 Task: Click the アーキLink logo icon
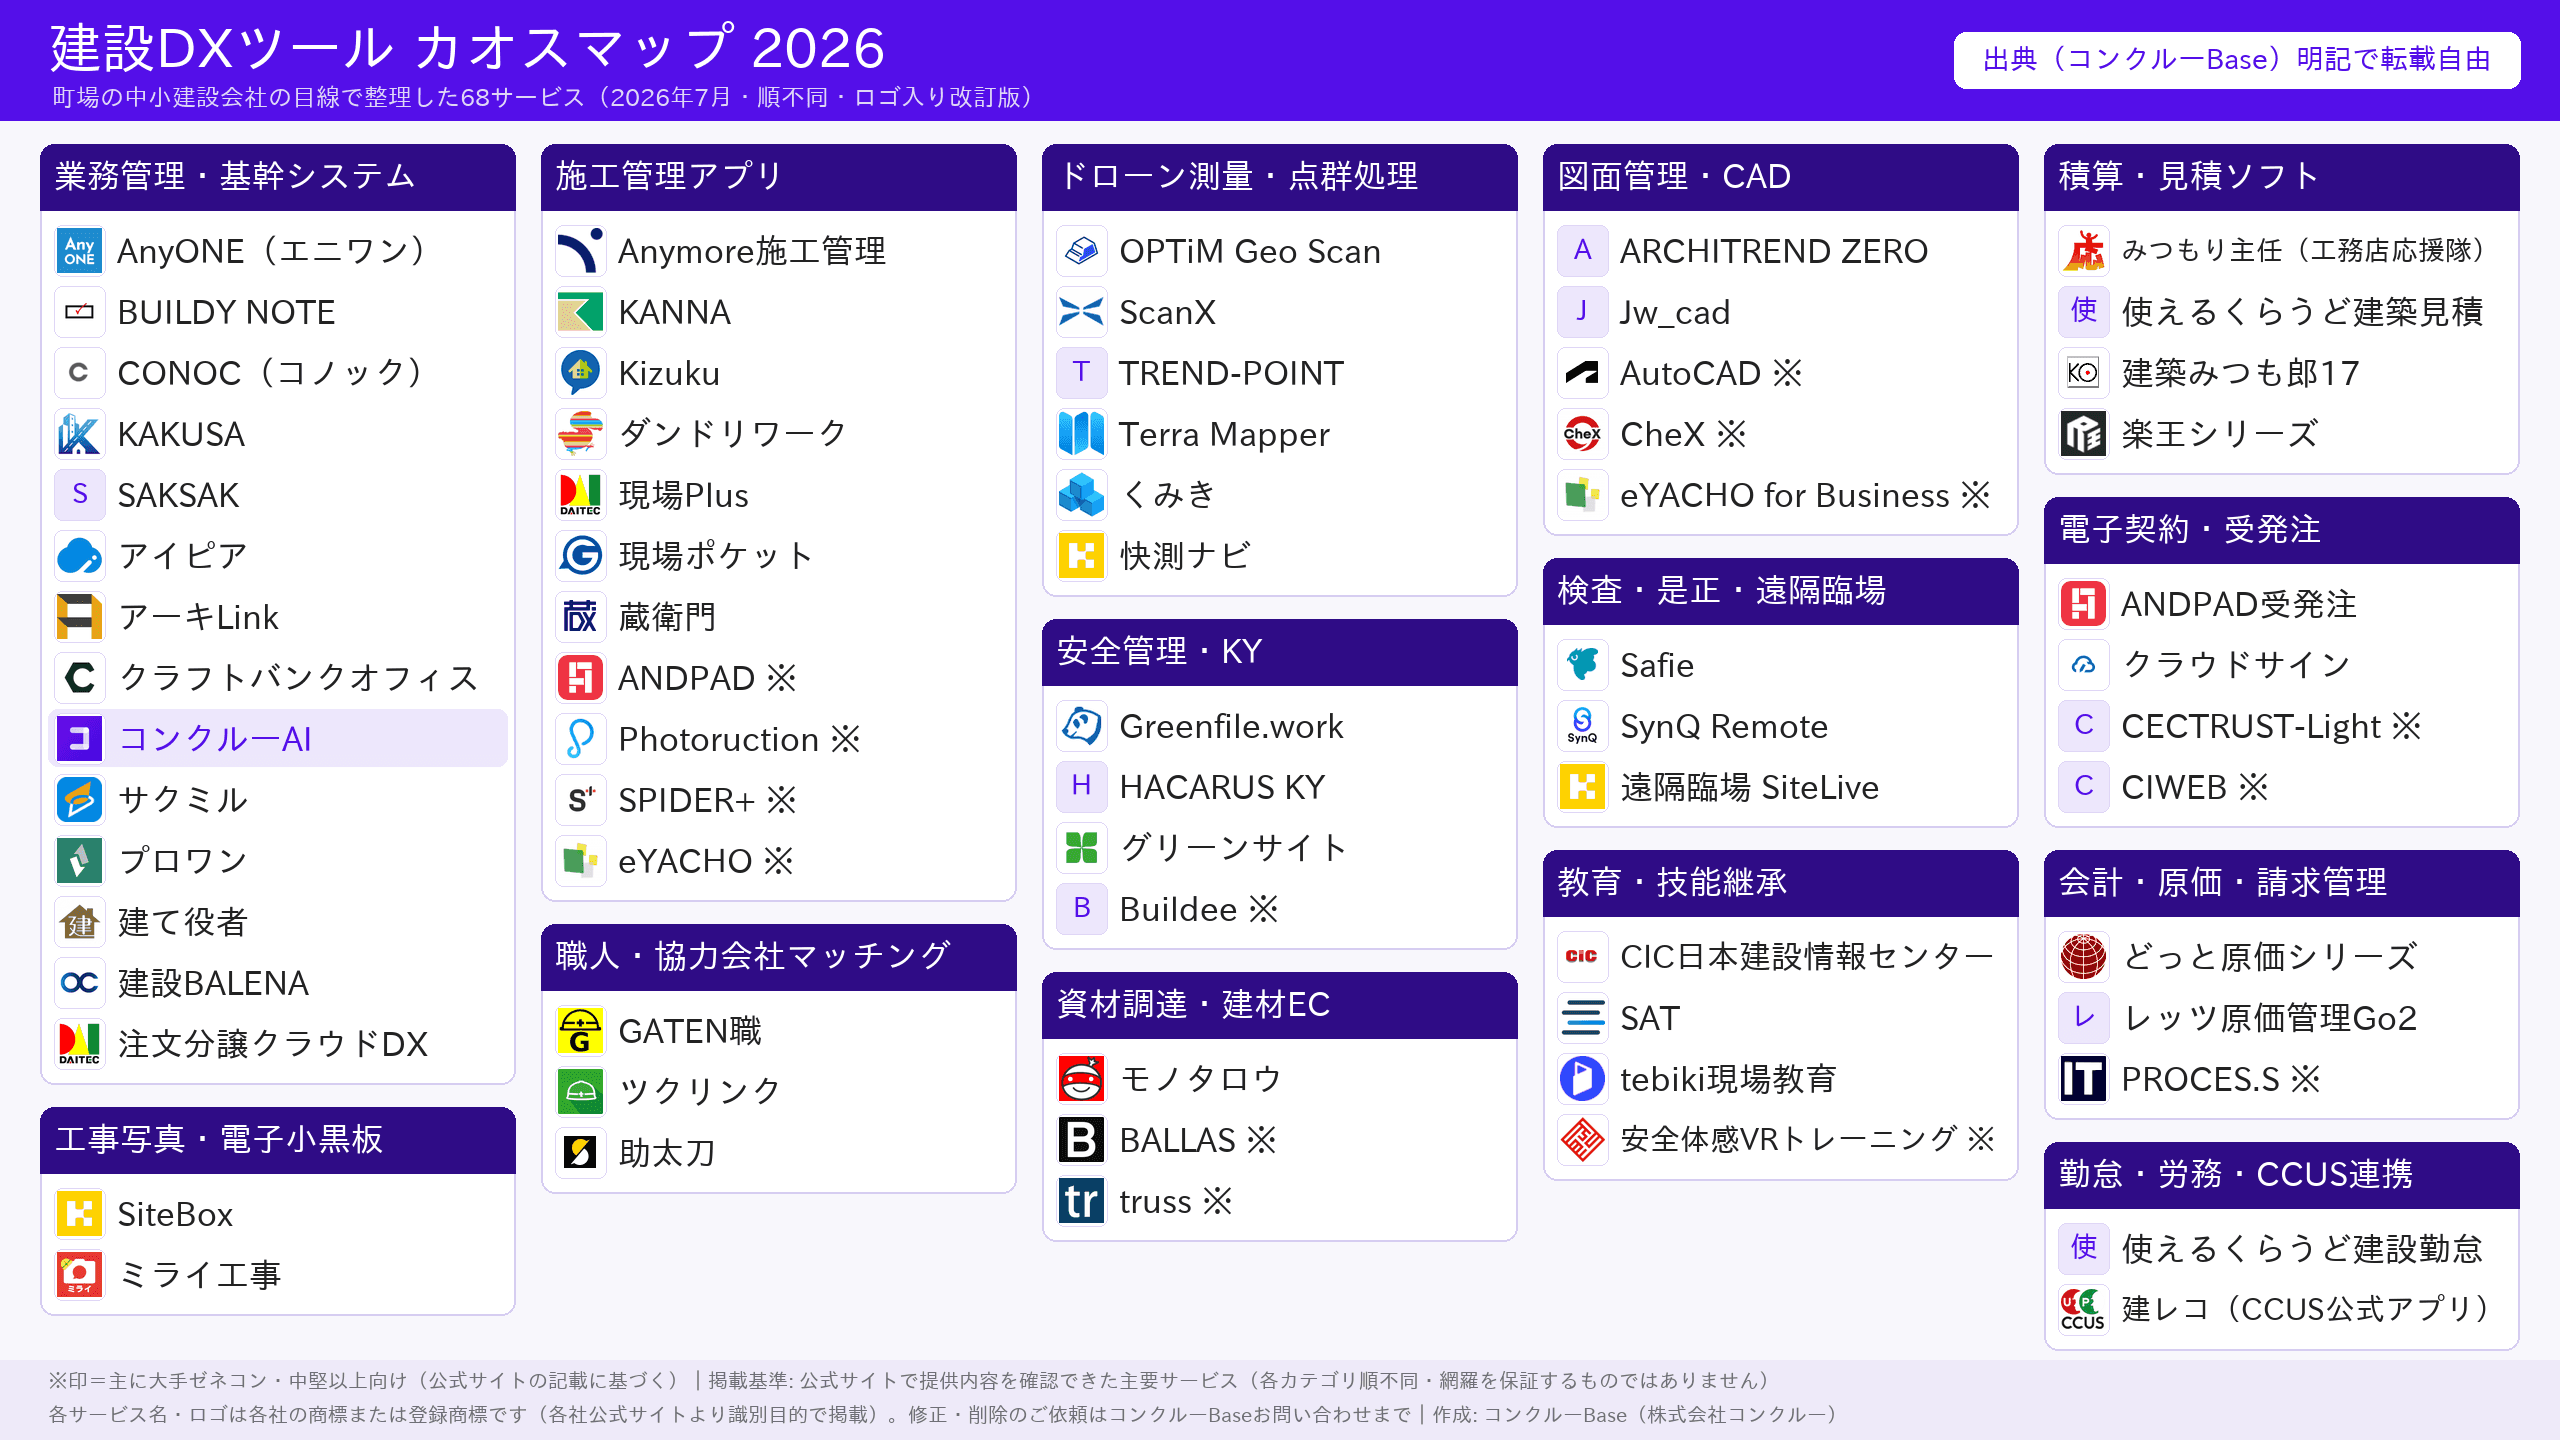79,617
